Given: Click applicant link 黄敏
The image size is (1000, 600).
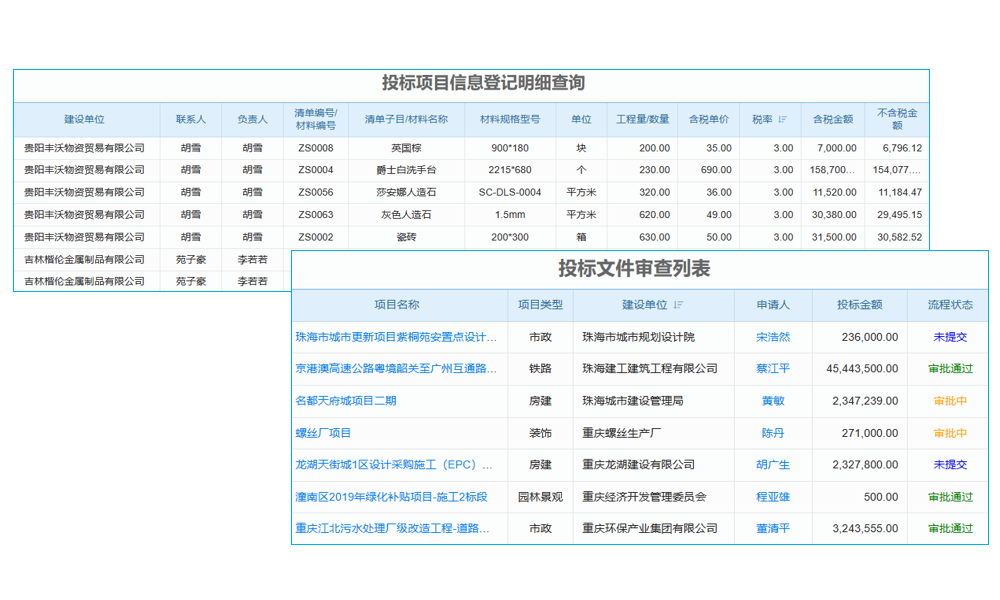Looking at the screenshot, I should click(771, 402).
